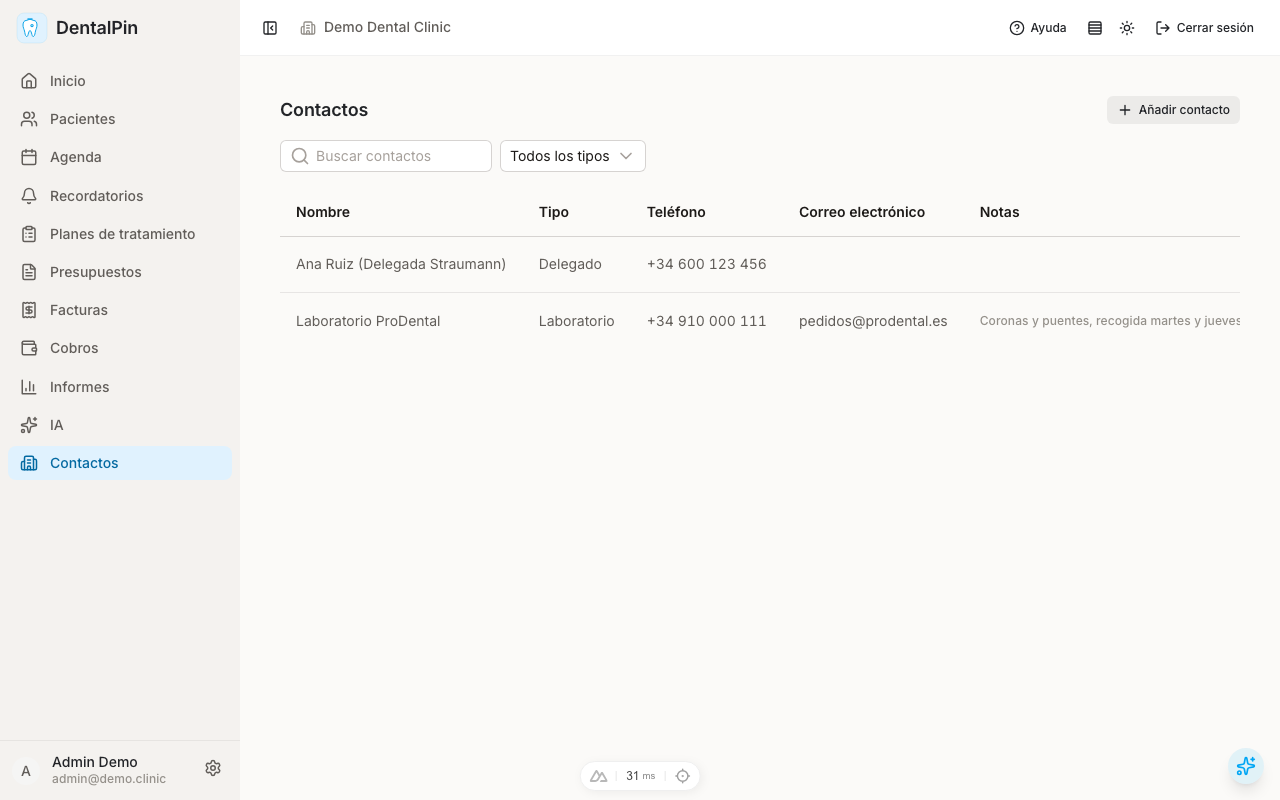
Task: Click the devtools inspector crosshair icon
Action: (x=683, y=776)
